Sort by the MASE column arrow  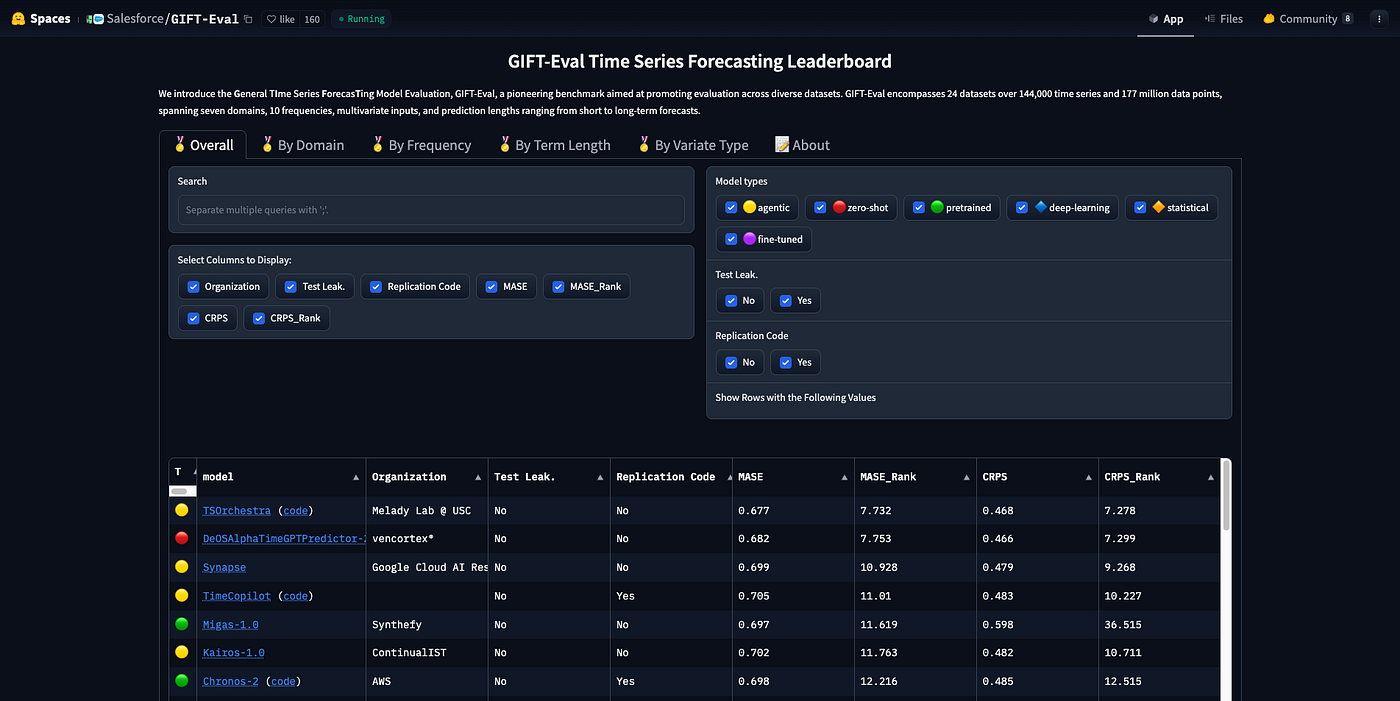point(845,477)
